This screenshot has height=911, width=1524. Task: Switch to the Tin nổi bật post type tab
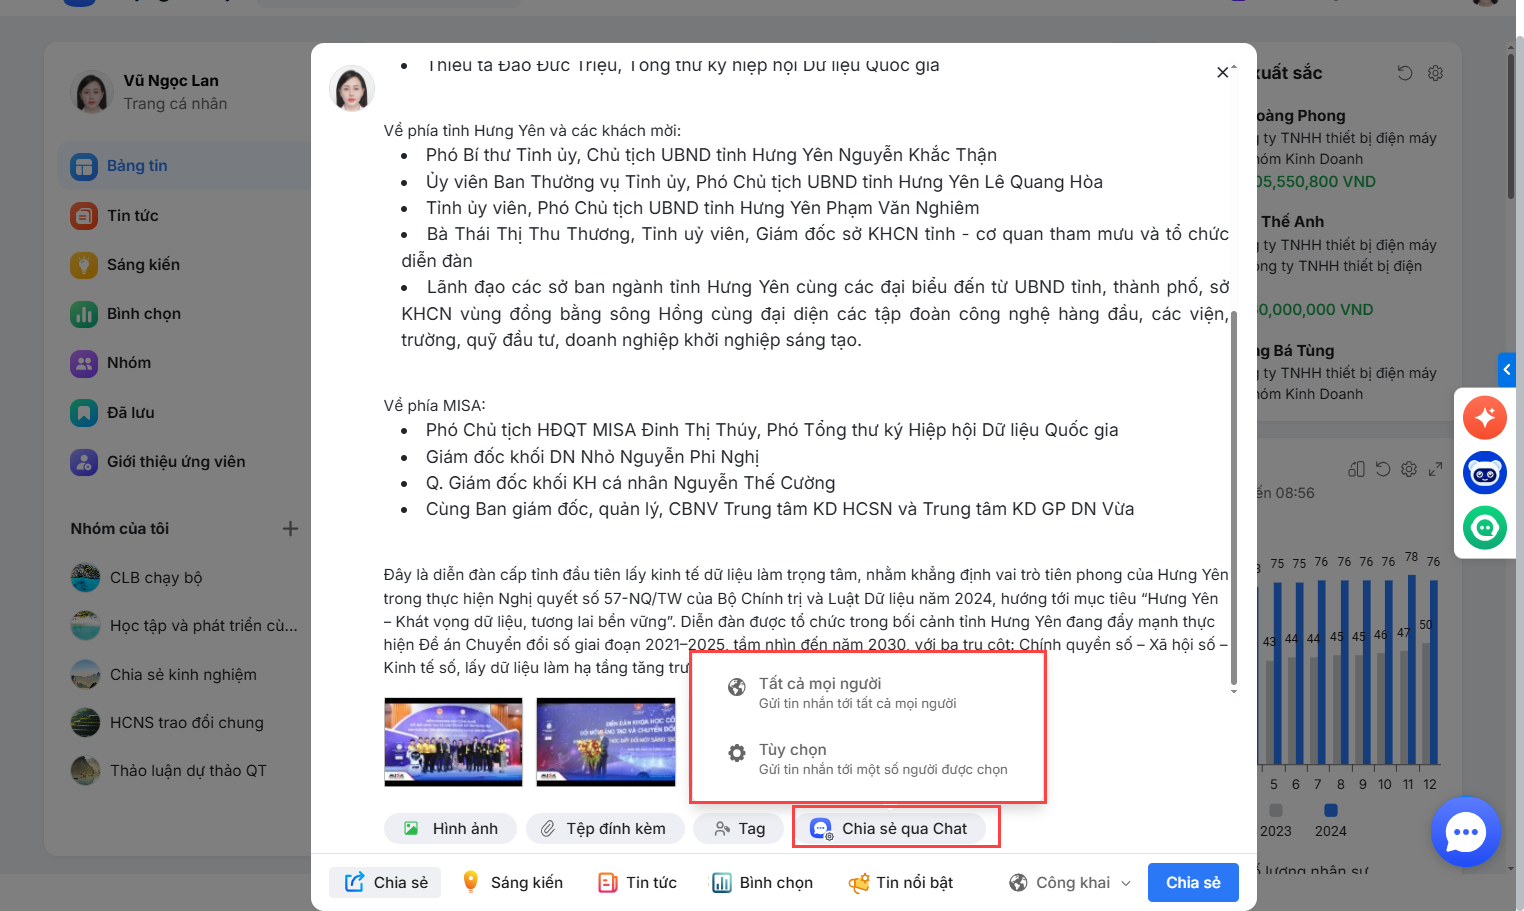point(901,882)
